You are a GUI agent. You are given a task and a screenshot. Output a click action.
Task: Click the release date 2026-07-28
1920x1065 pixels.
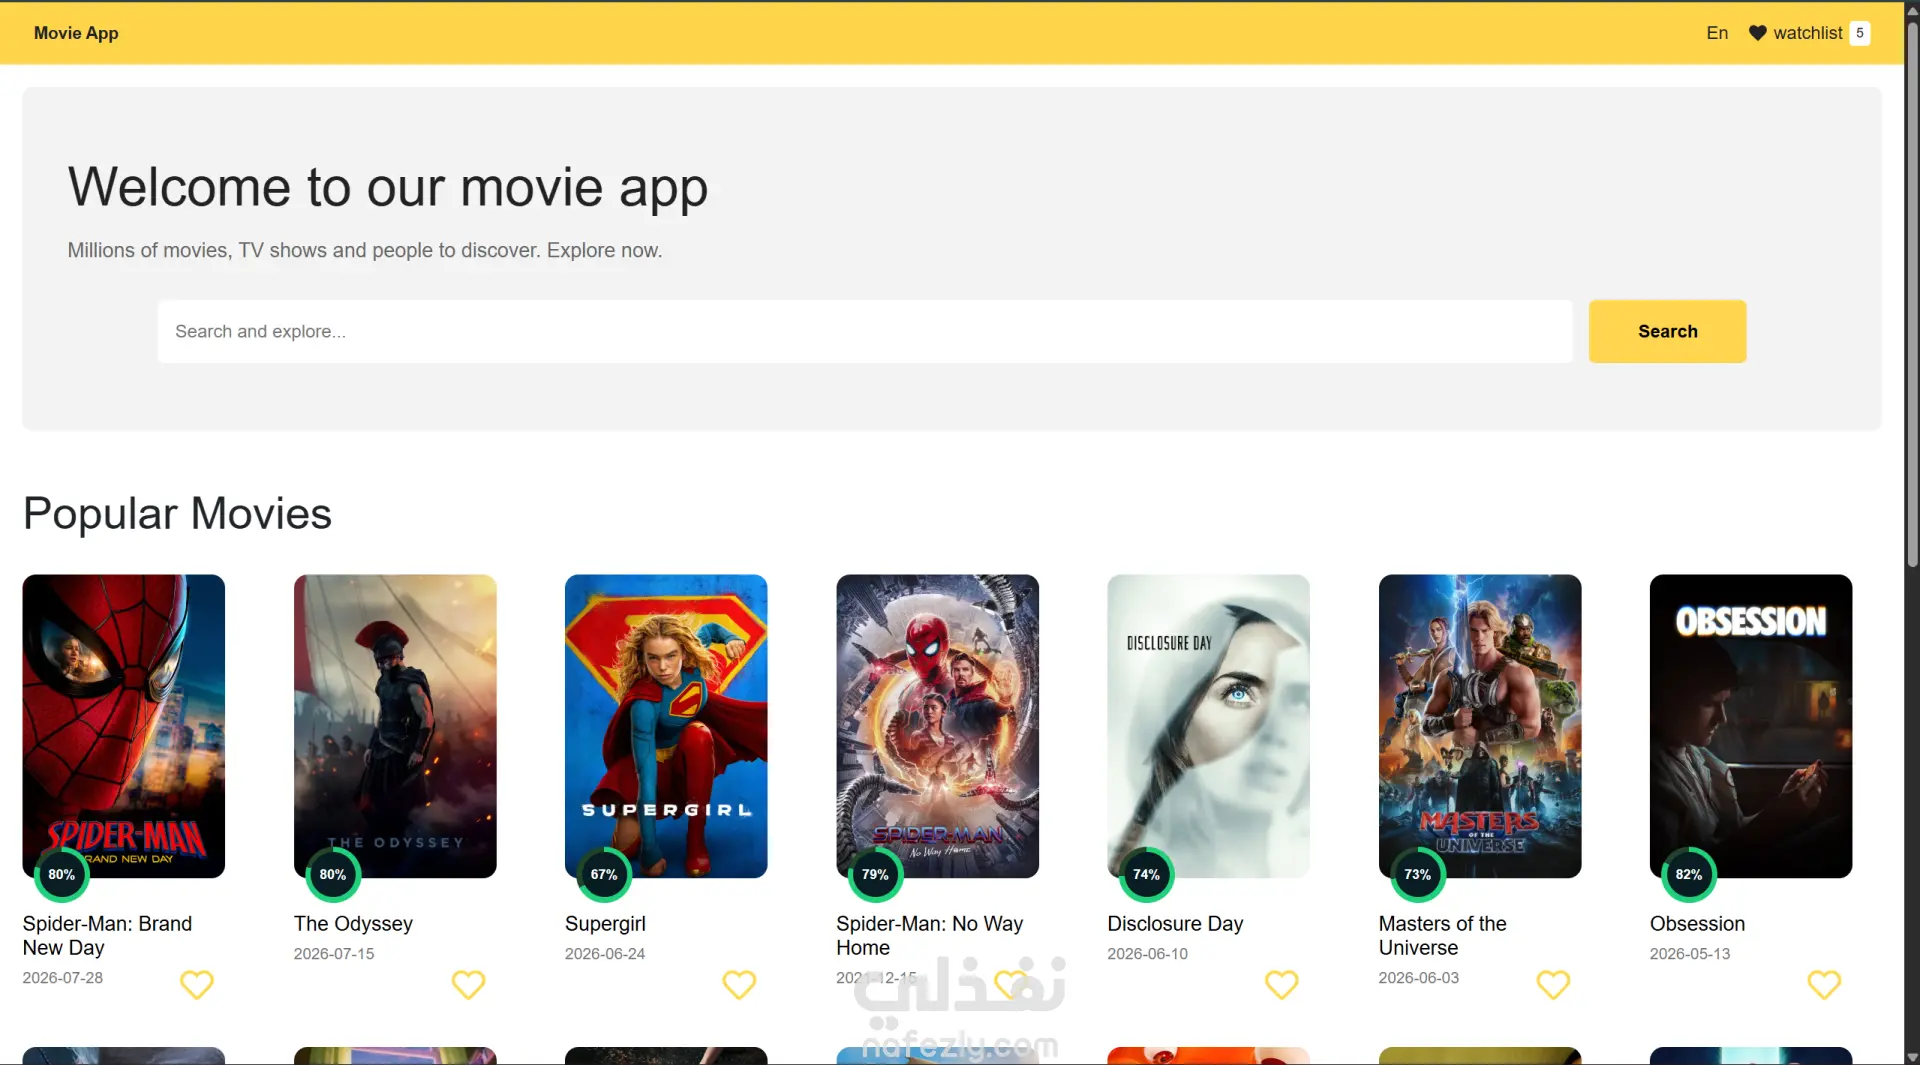pyautogui.click(x=63, y=978)
